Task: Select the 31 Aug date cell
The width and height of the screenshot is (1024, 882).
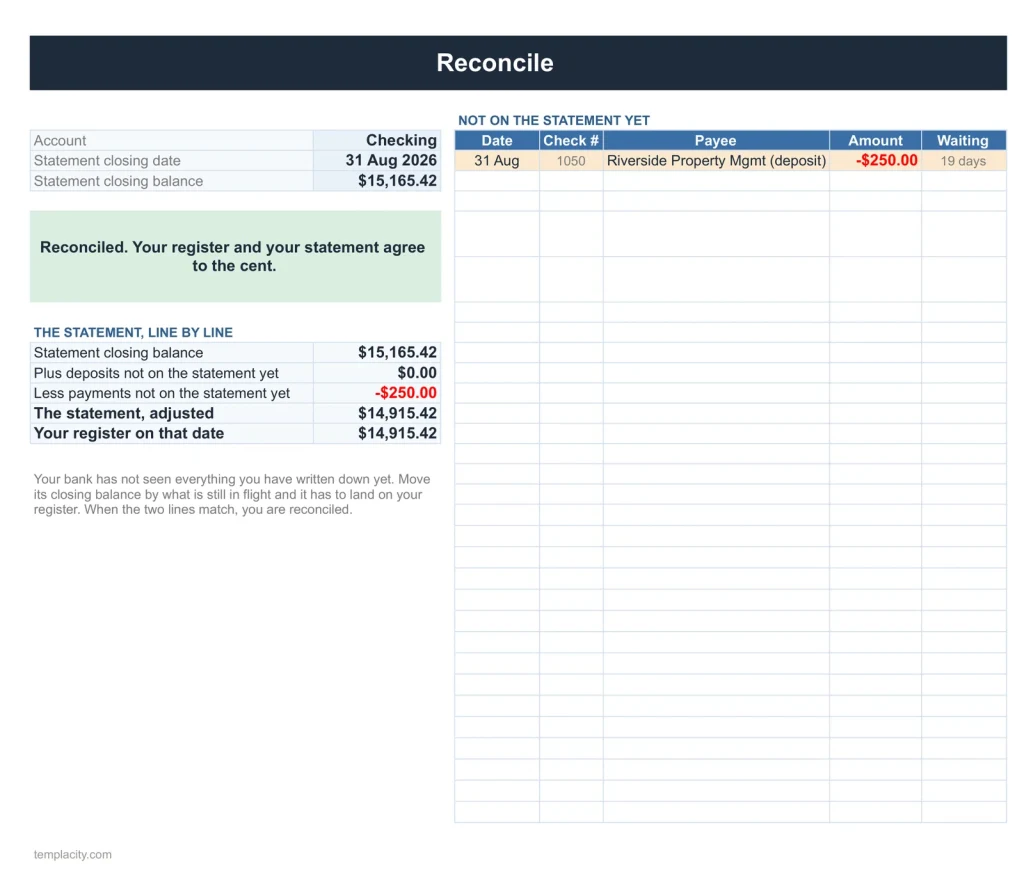Action: click(x=497, y=161)
